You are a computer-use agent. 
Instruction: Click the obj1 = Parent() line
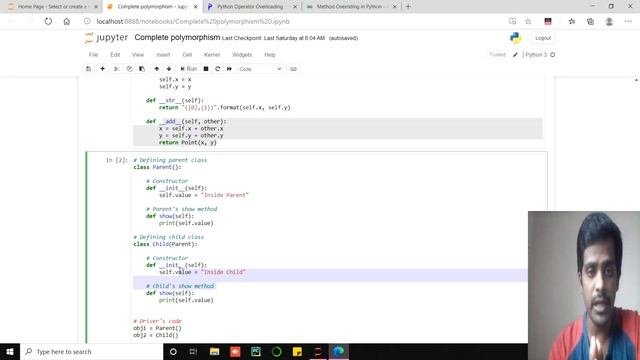[157, 328]
